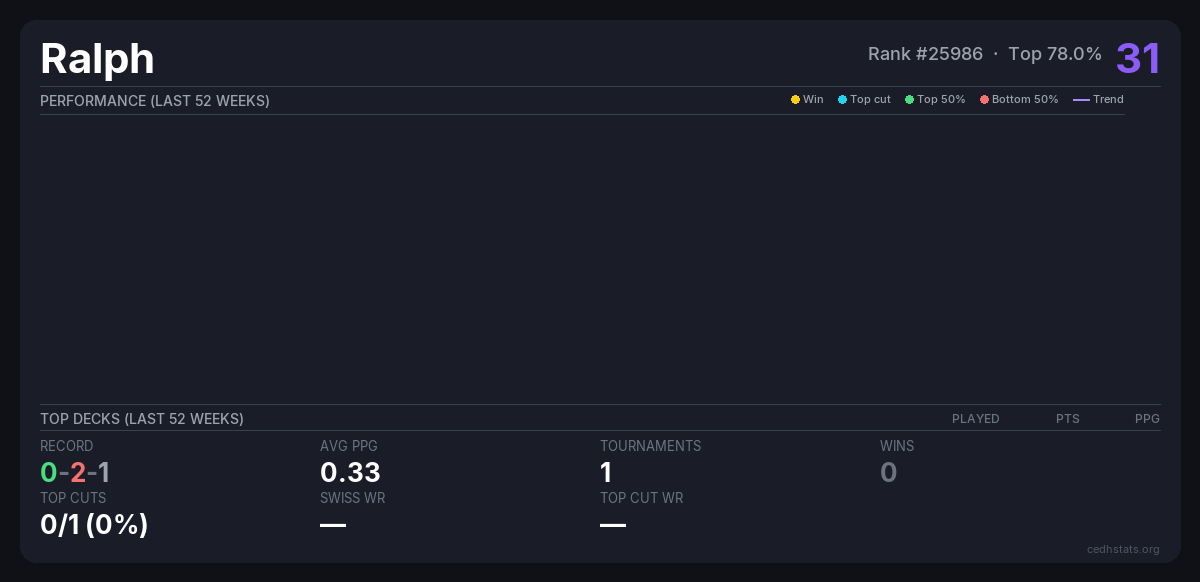Select the Top Decks (Last 52 Weeks) header
Screen dimensions: 1200x582
[142, 419]
